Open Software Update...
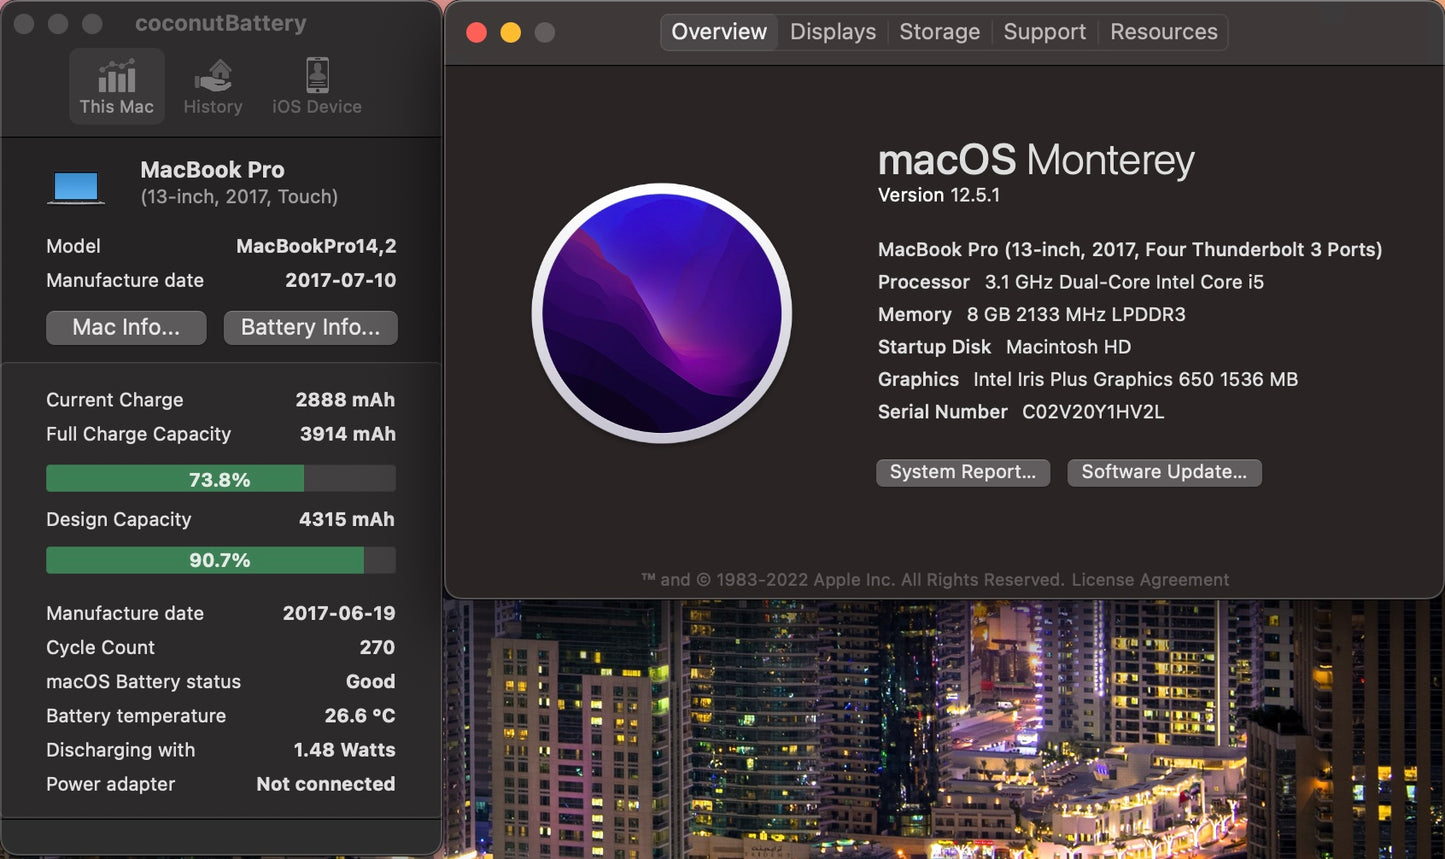Viewport: 1445px width, 859px height. coord(1164,472)
